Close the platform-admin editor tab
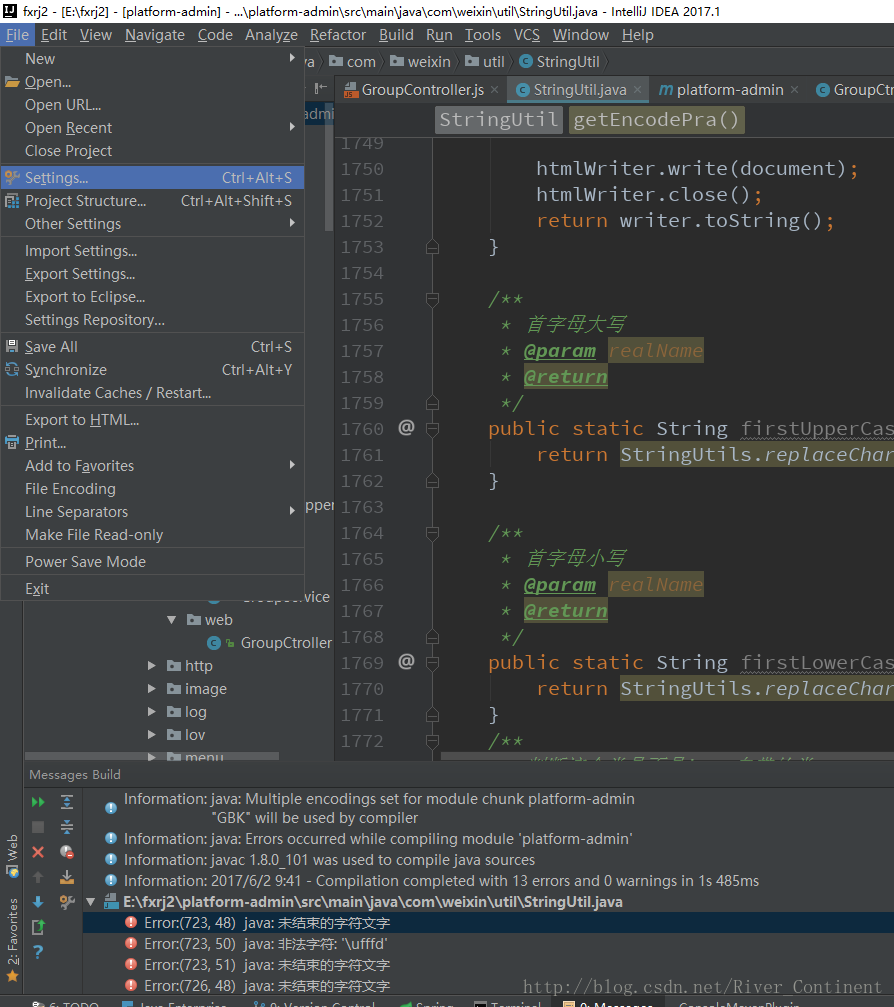The height and width of the screenshot is (1007, 894). [x=794, y=89]
